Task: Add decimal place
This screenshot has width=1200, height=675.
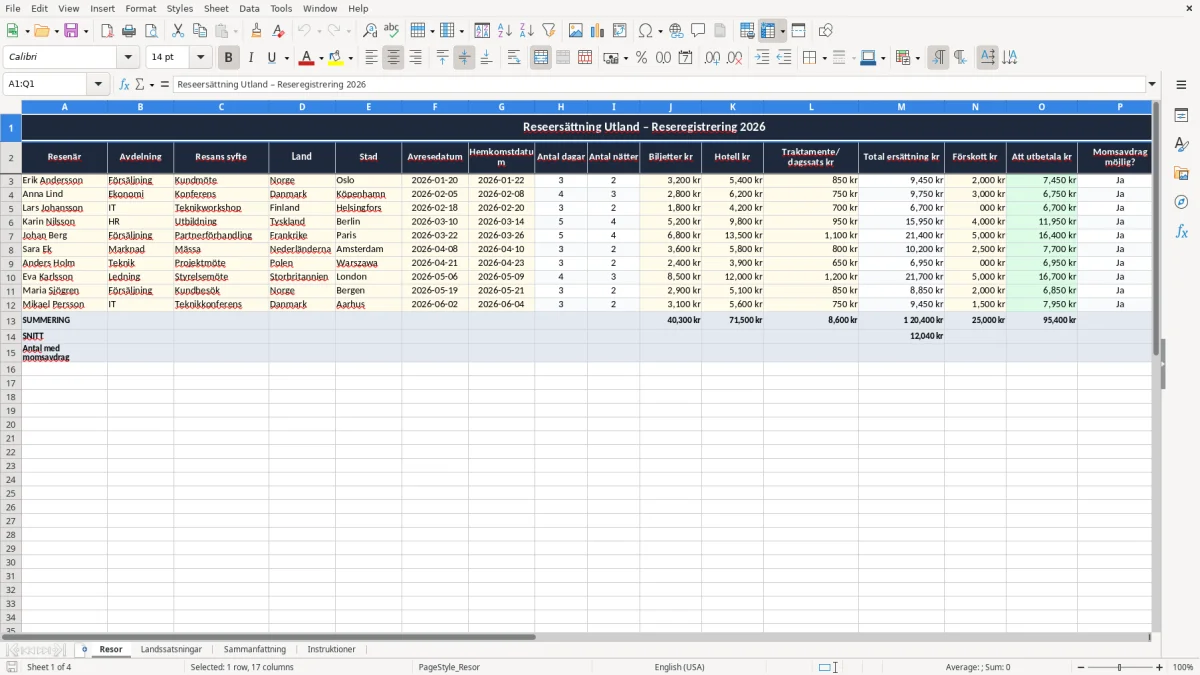Action: pyautogui.click(x=712, y=58)
